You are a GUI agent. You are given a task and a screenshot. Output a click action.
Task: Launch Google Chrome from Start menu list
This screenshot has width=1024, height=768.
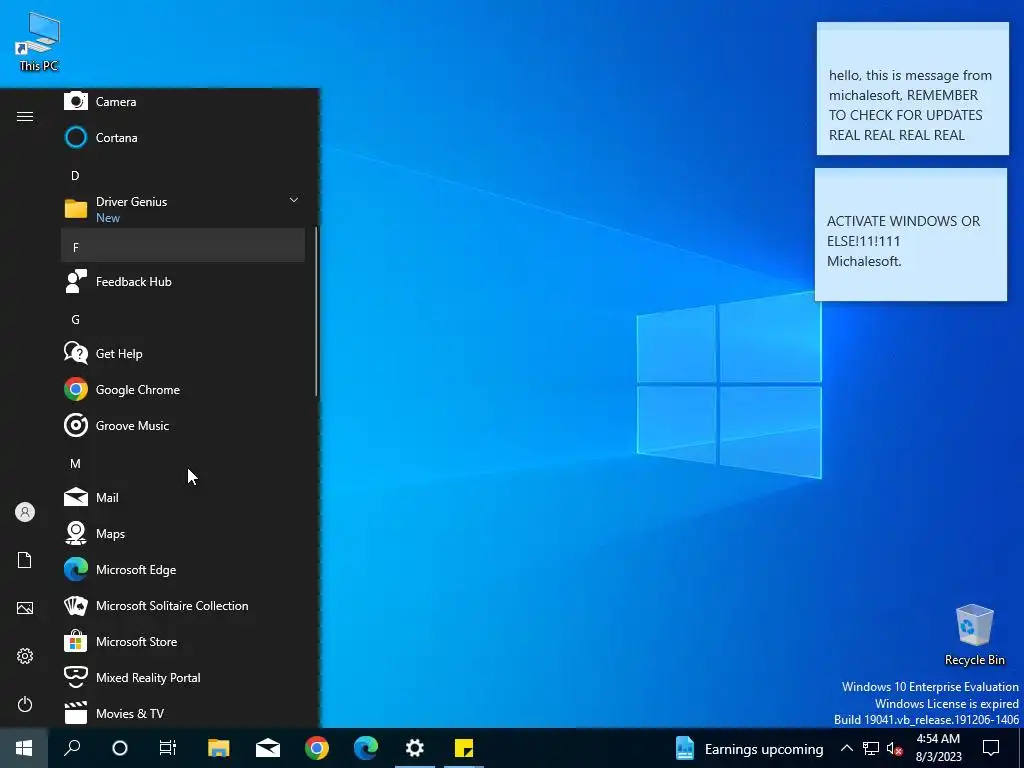(183, 389)
